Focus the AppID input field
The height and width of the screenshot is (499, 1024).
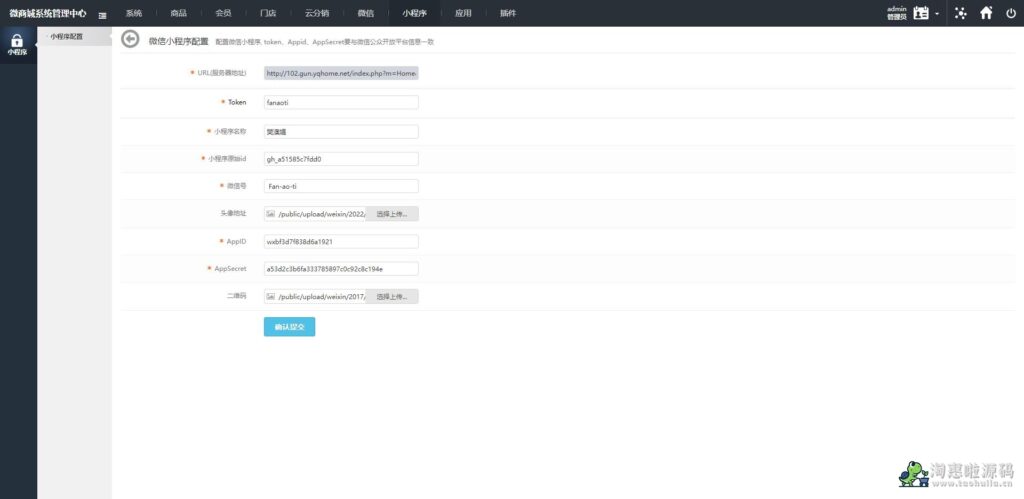coord(341,242)
